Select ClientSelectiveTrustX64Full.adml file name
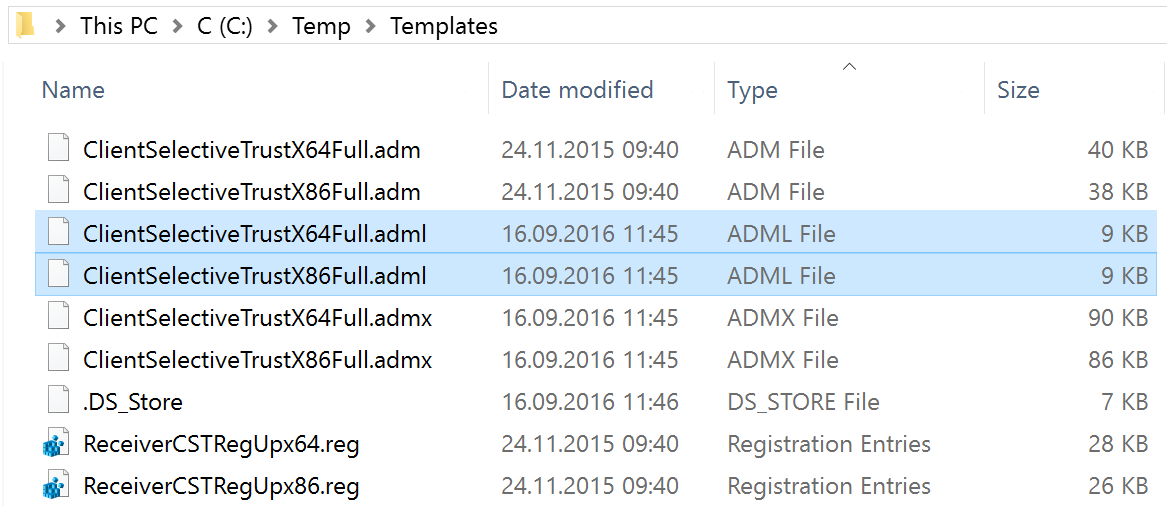Image resolution: width=1167 pixels, height=506 pixels. pos(255,234)
